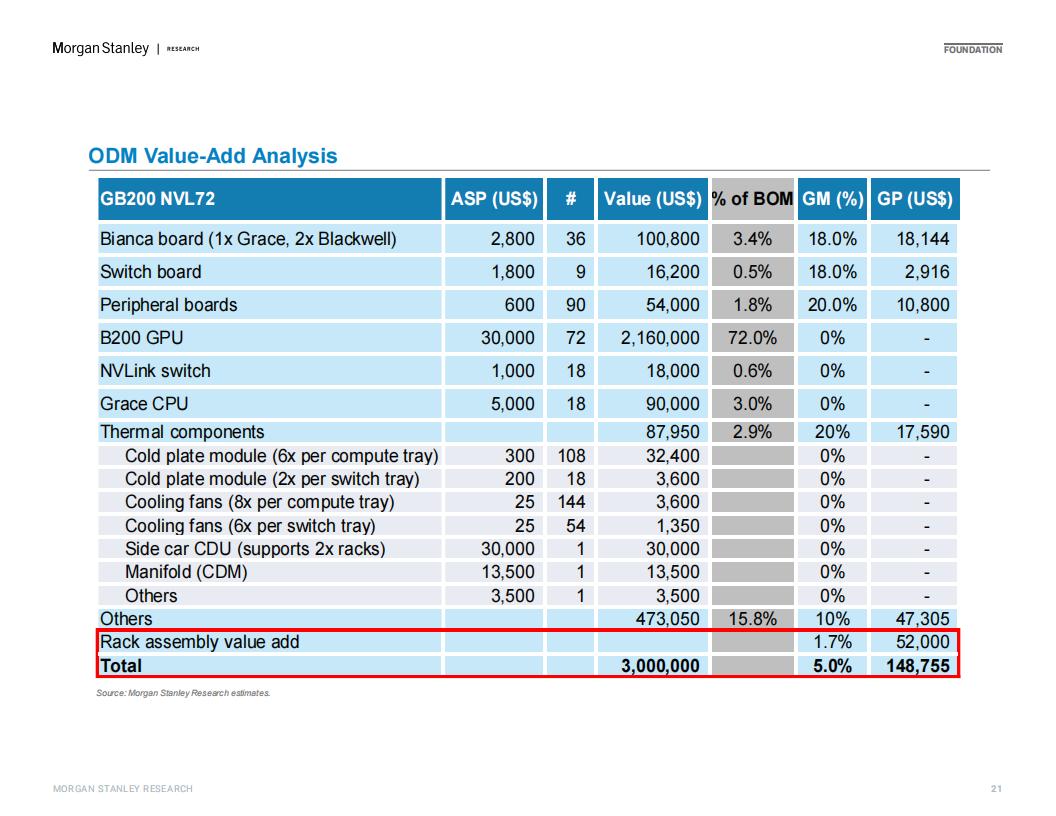Select the ODM Value-Add Analysis title

(213, 156)
